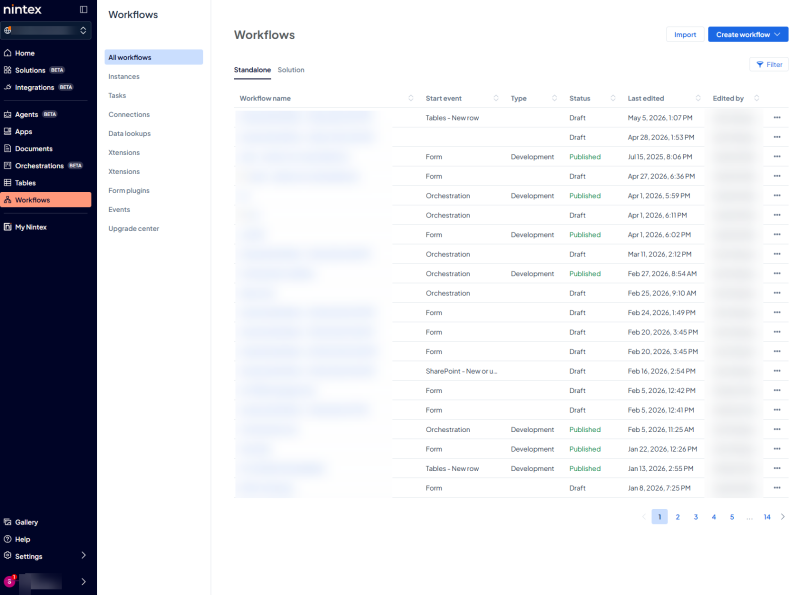Open Solutions in sidebar

30,70
